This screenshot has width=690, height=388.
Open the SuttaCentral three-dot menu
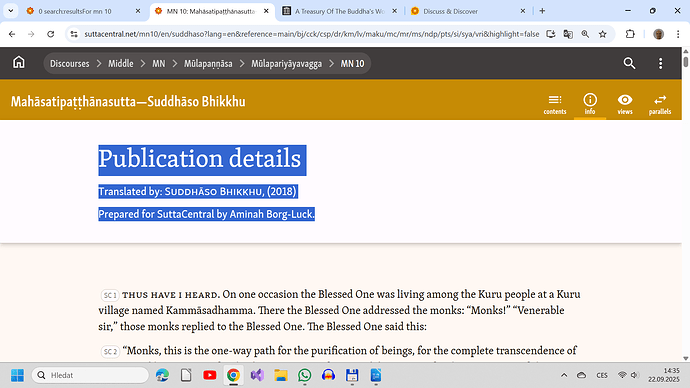(661, 63)
